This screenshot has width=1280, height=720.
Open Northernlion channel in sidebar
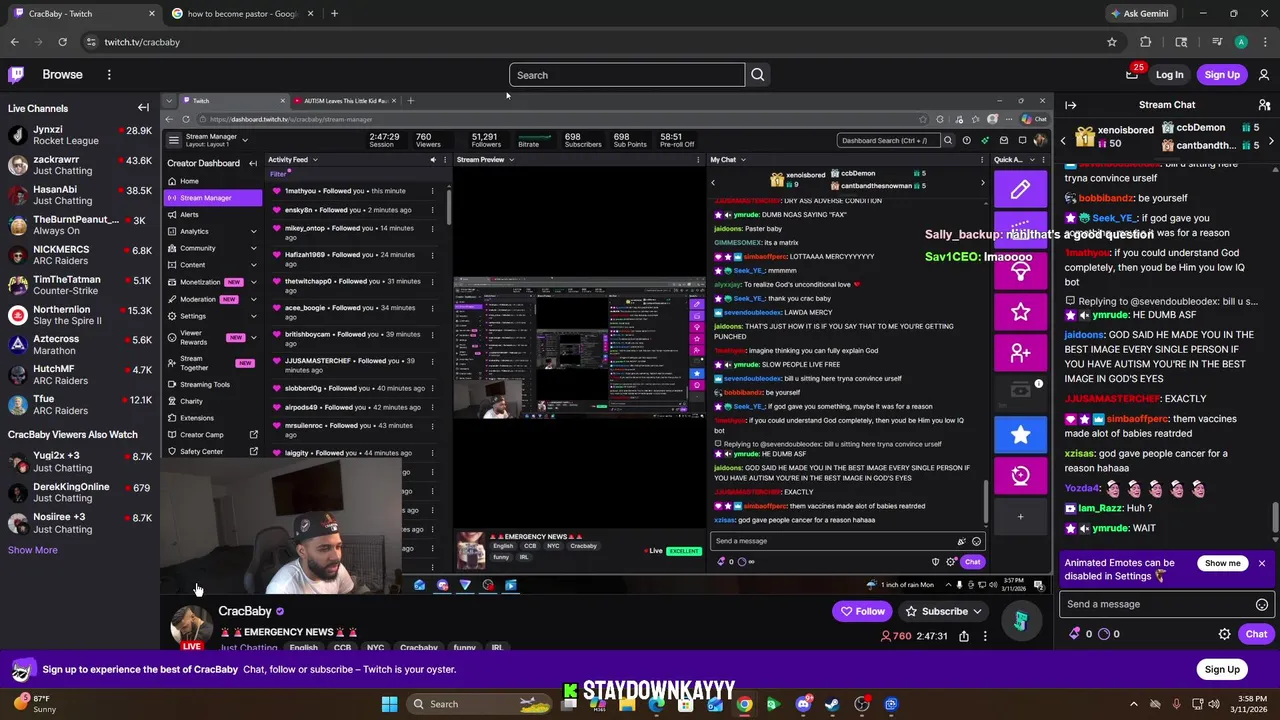coord(80,315)
